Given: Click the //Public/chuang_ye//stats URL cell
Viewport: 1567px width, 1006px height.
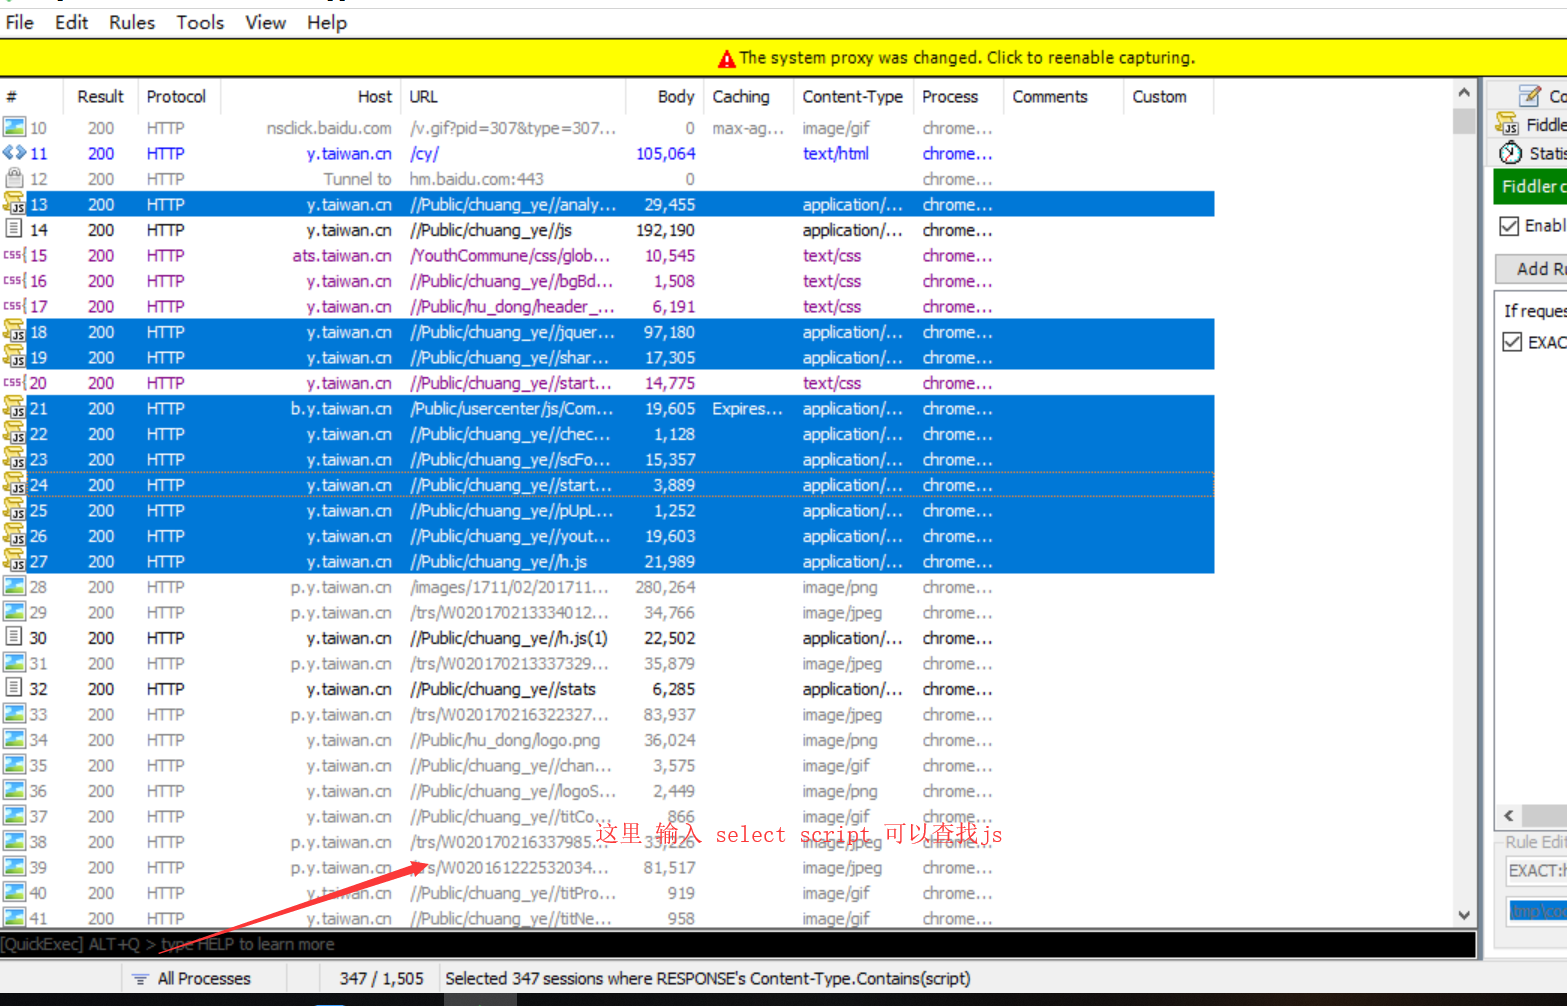Looking at the screenshot, I should click(x=502, y=689).
